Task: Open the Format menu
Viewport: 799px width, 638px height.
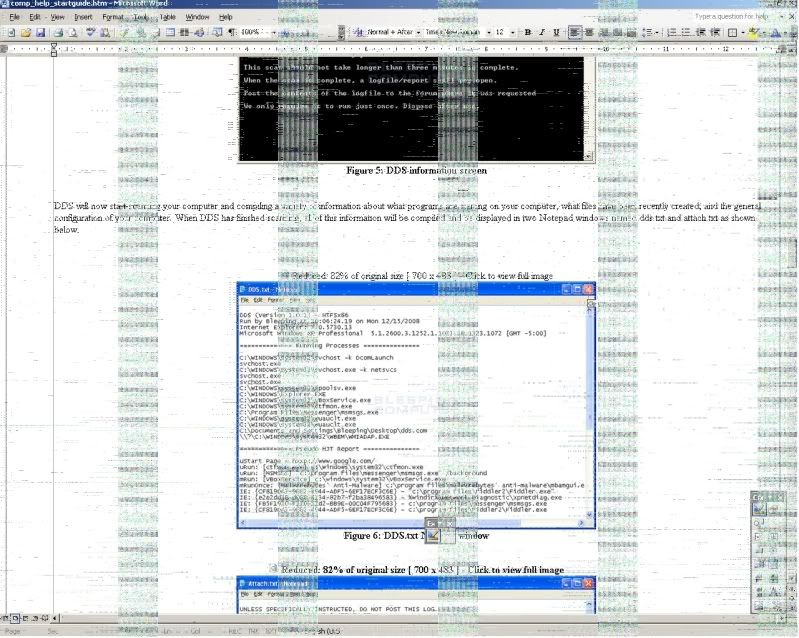Action: click(x=113, y=17)
